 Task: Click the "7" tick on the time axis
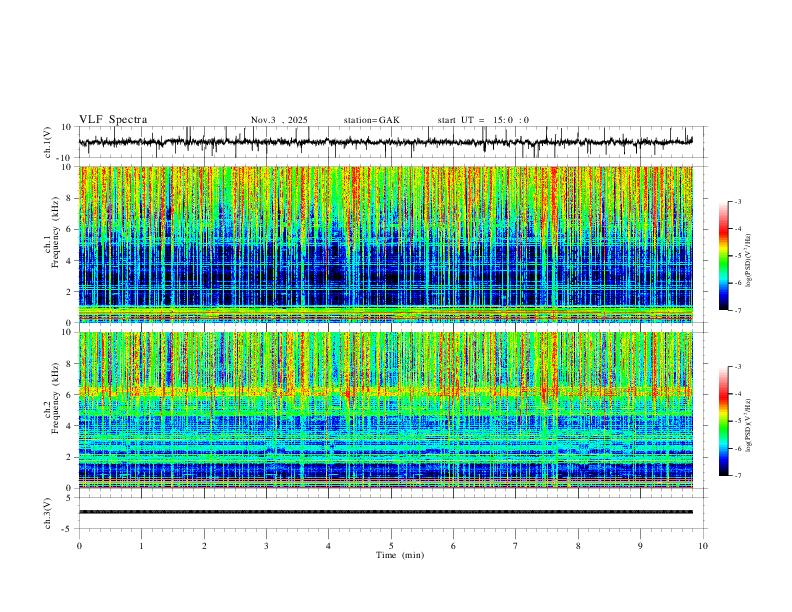pos(516,546)
